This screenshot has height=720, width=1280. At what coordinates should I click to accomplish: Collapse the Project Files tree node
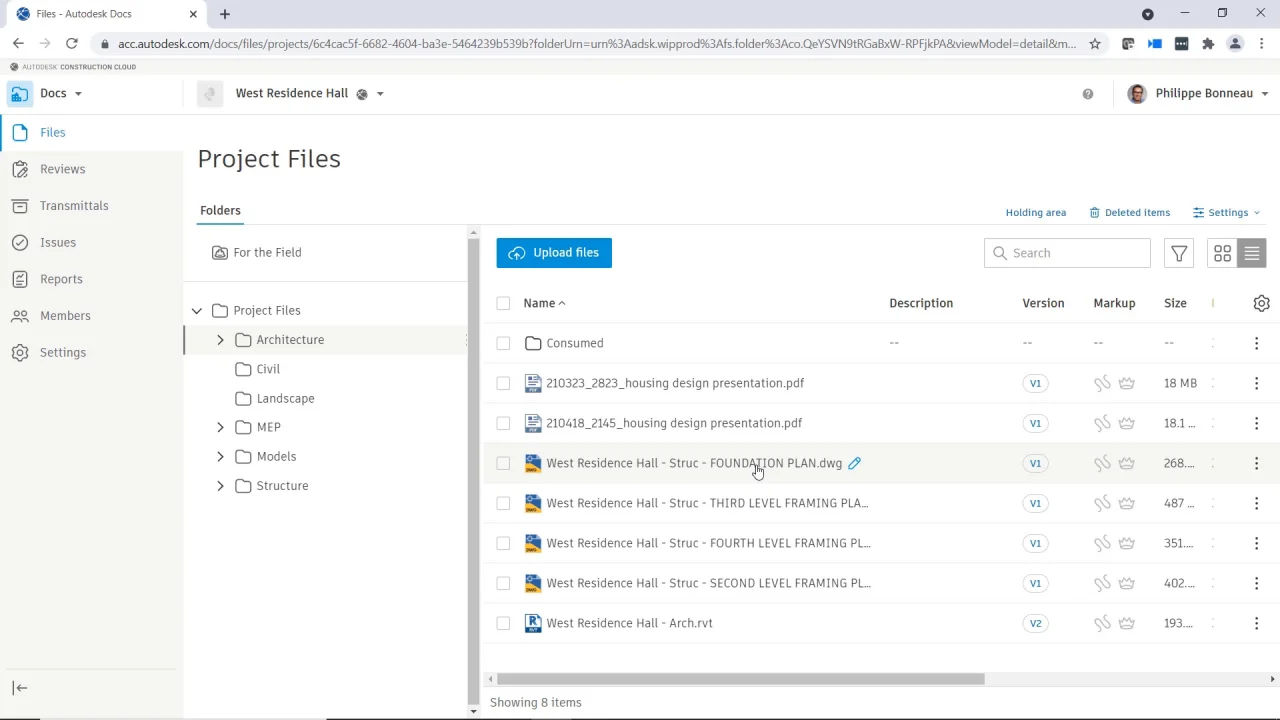[x=197, y=311]
